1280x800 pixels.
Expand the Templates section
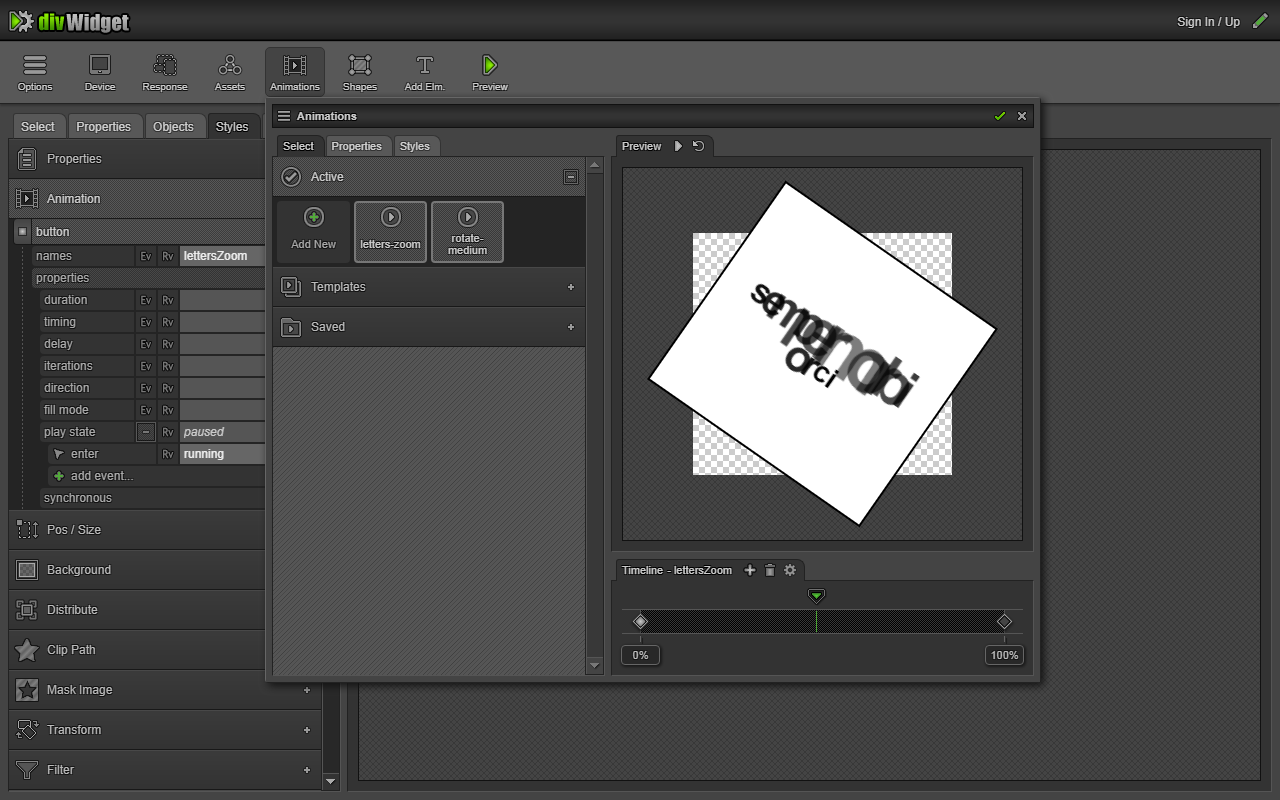[x=428, y=287]
